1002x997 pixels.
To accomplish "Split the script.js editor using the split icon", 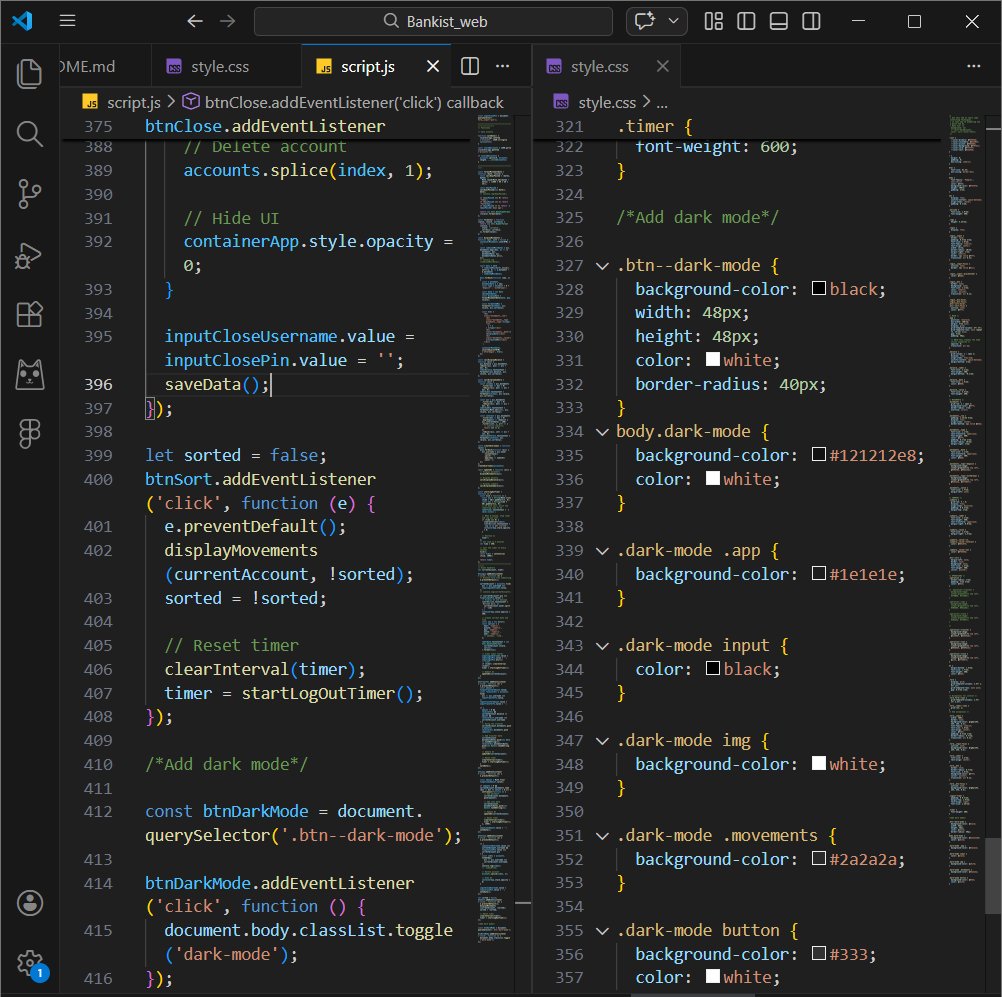I will [469, 65].
